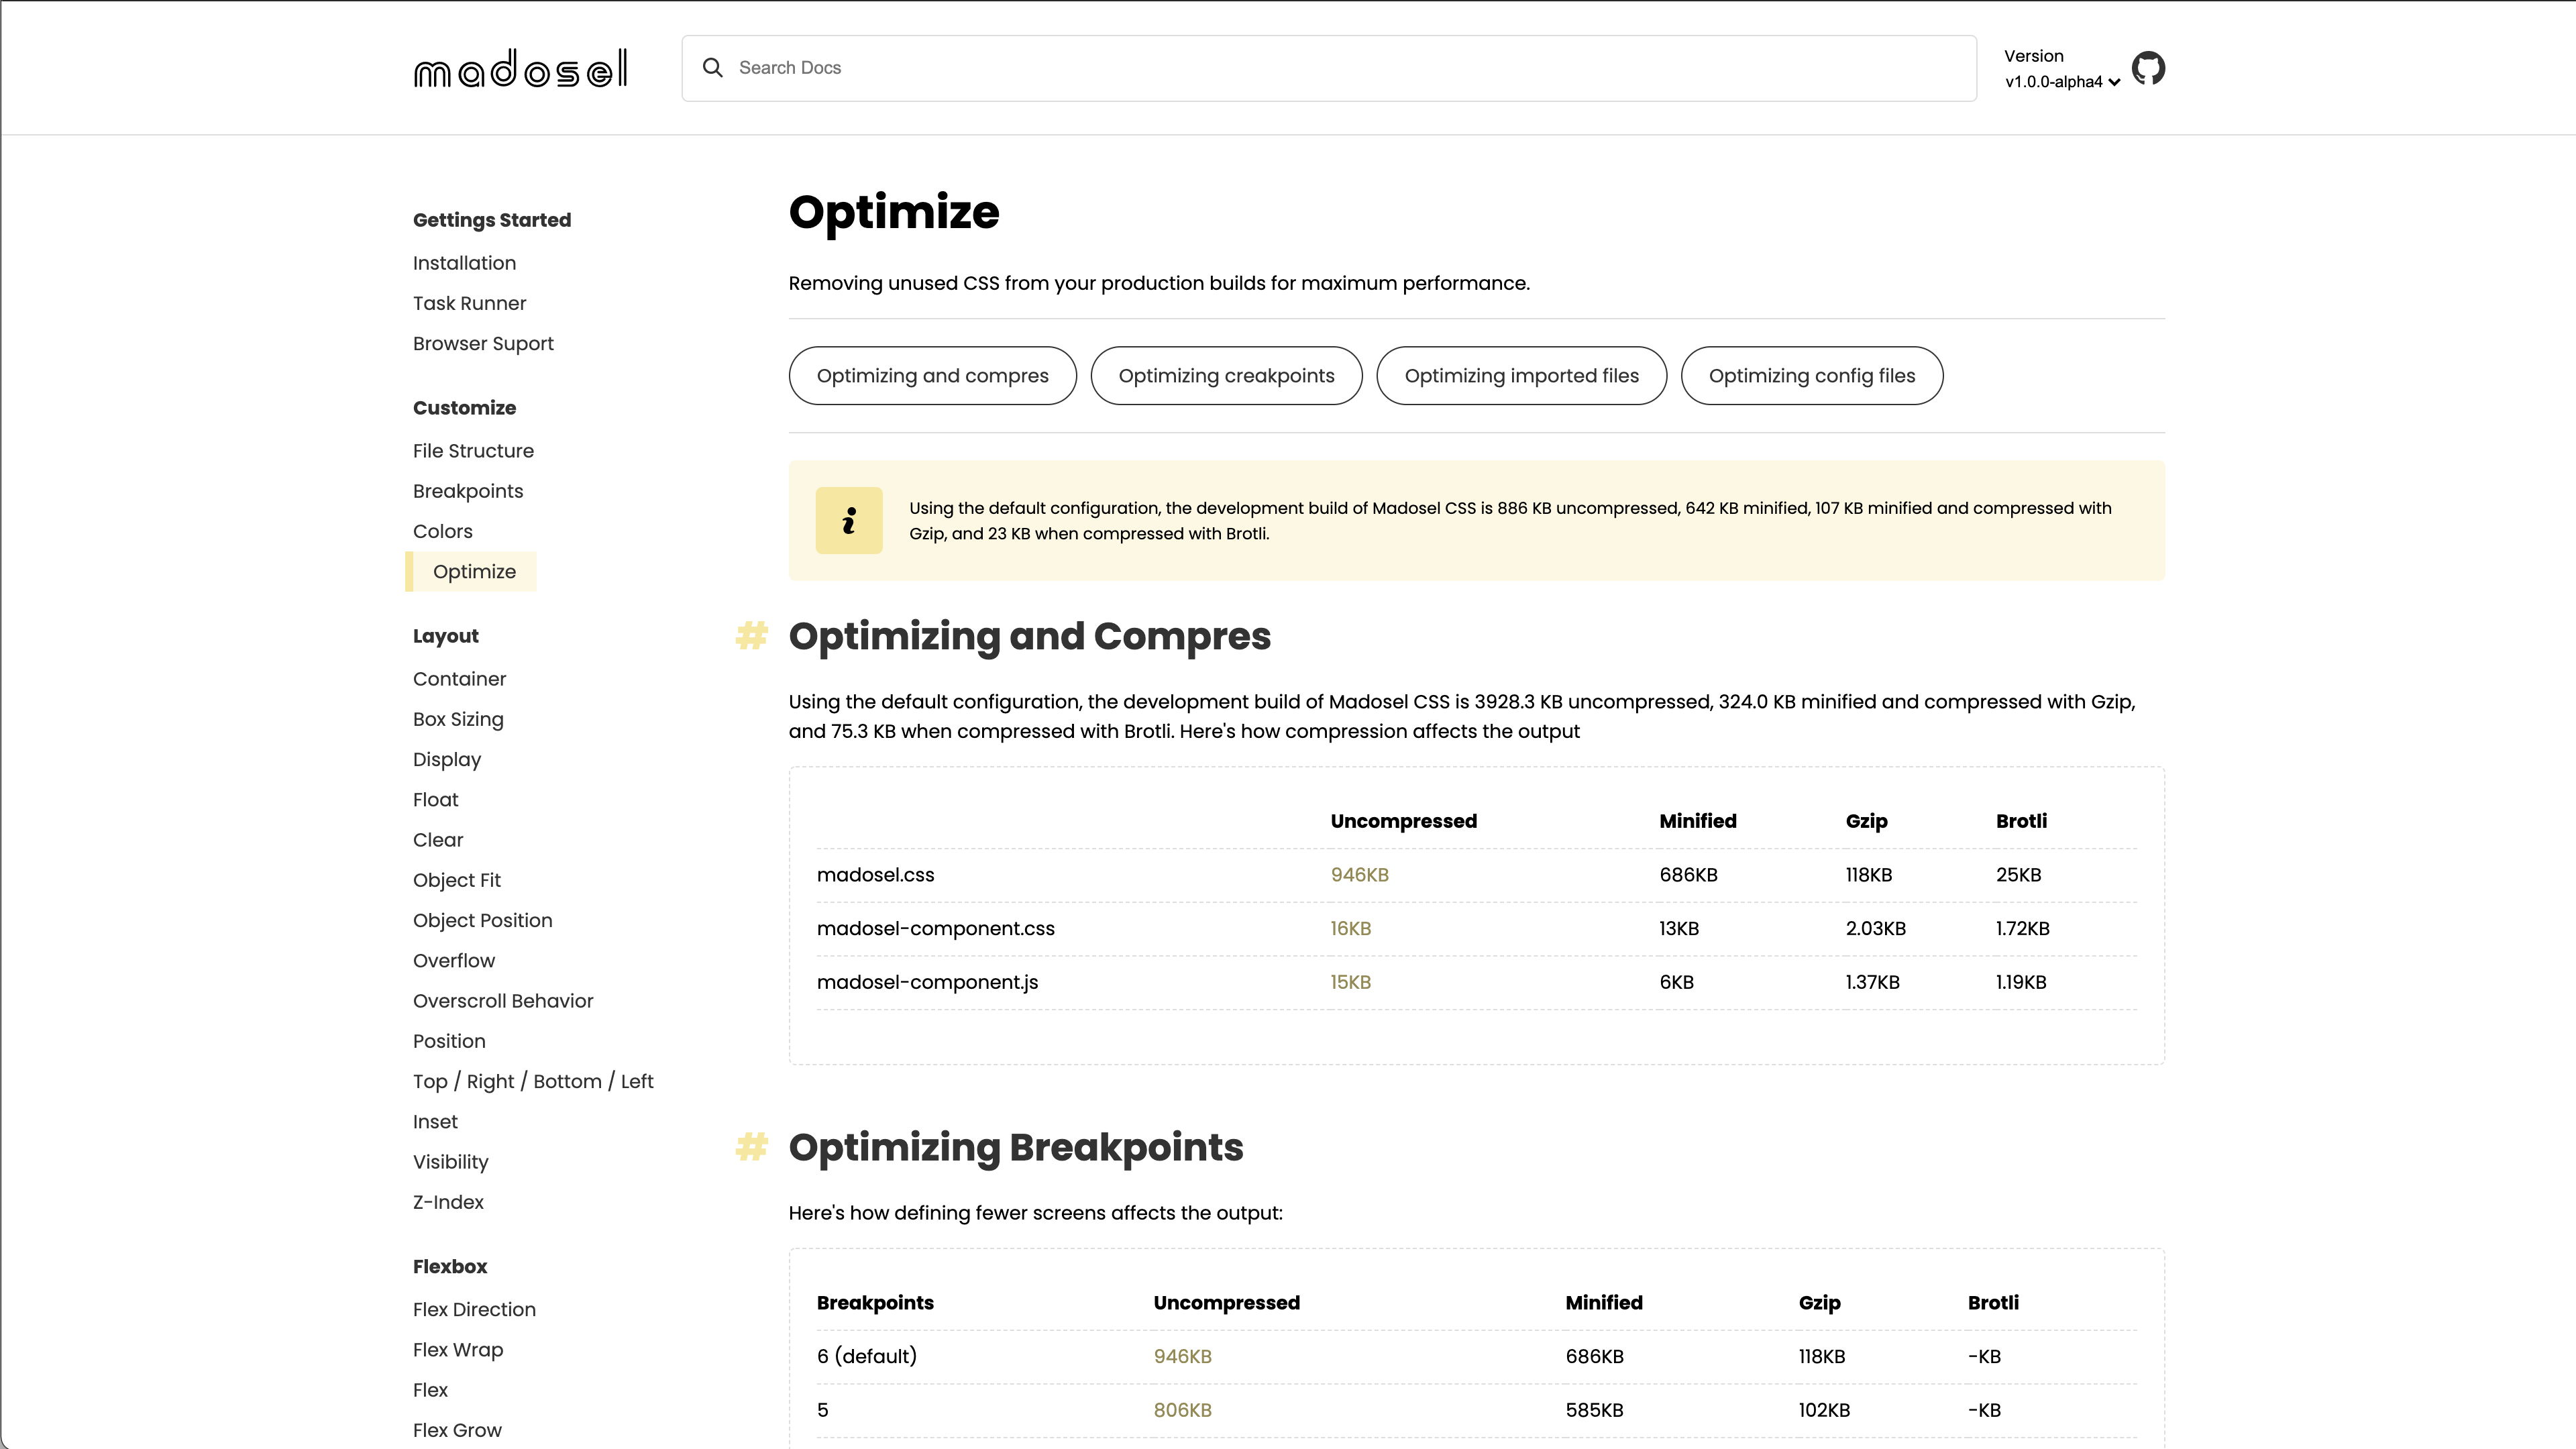2576x1449 pixels.
Task: Open the GitHub repository icon
Action: [x=2148, y=68]
